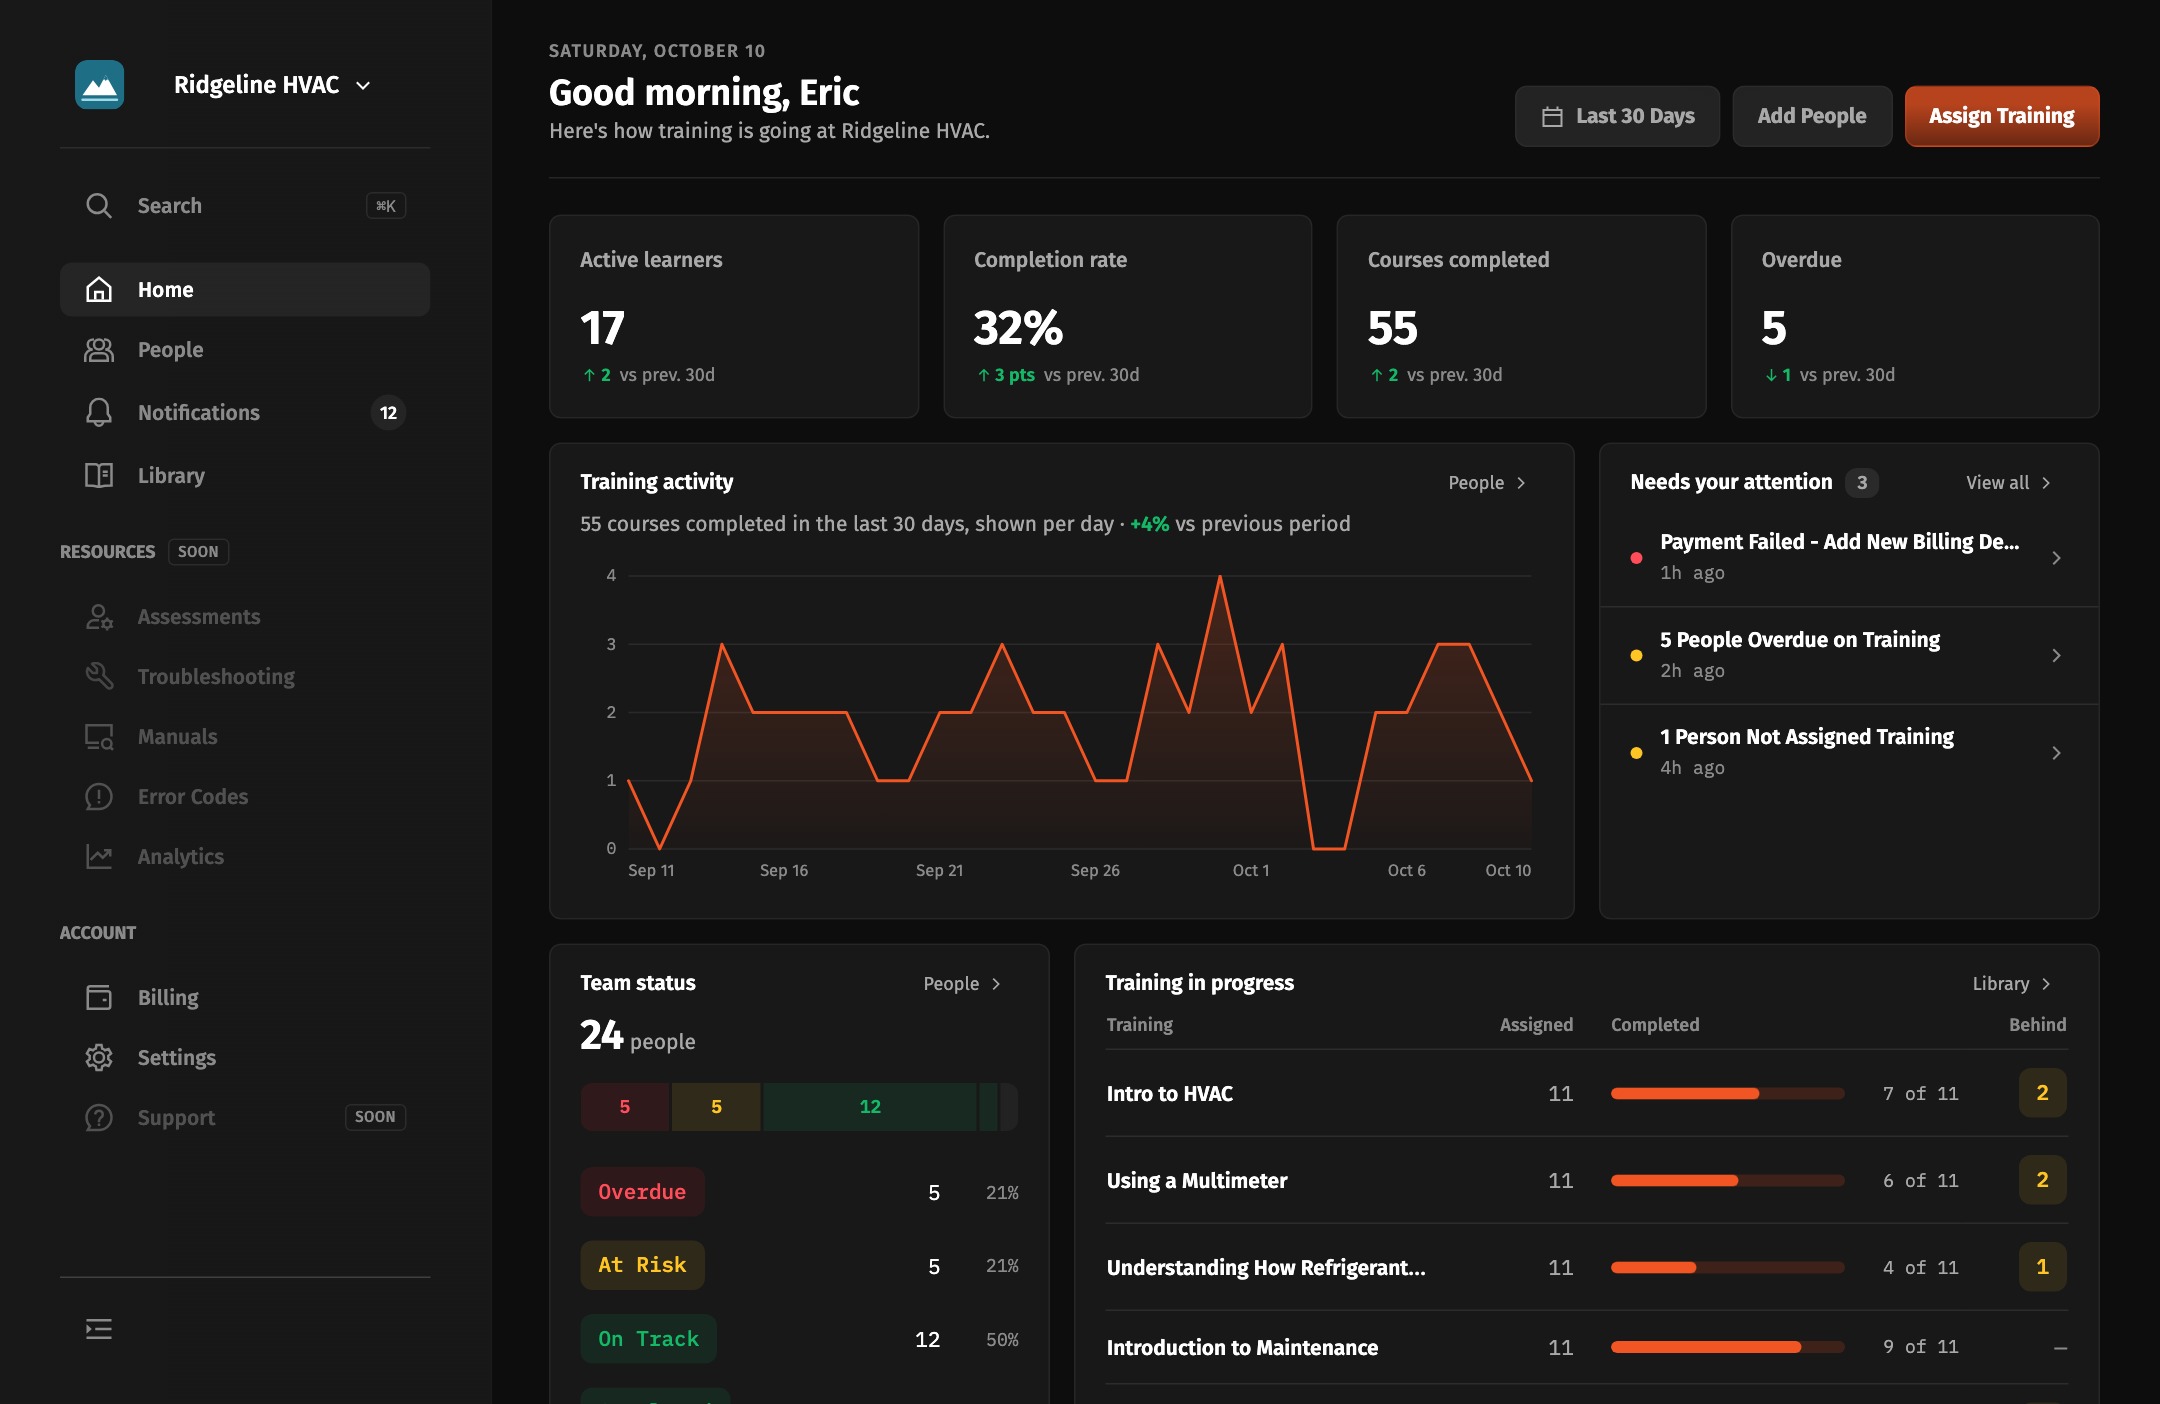The image size is (2160, 1404).
Task: Click the Home house icon
Action: point(99,290)
